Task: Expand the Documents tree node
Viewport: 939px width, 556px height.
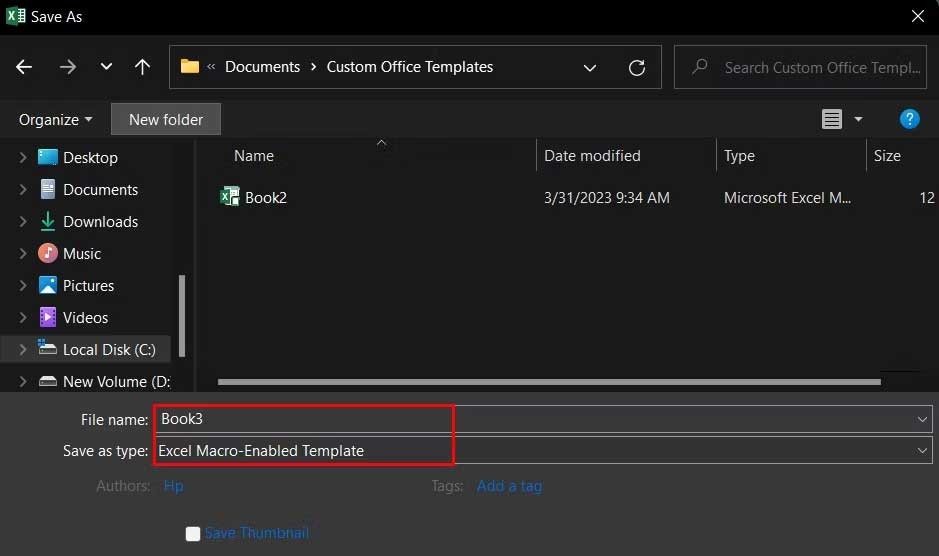Action: (x=23, y=189)
